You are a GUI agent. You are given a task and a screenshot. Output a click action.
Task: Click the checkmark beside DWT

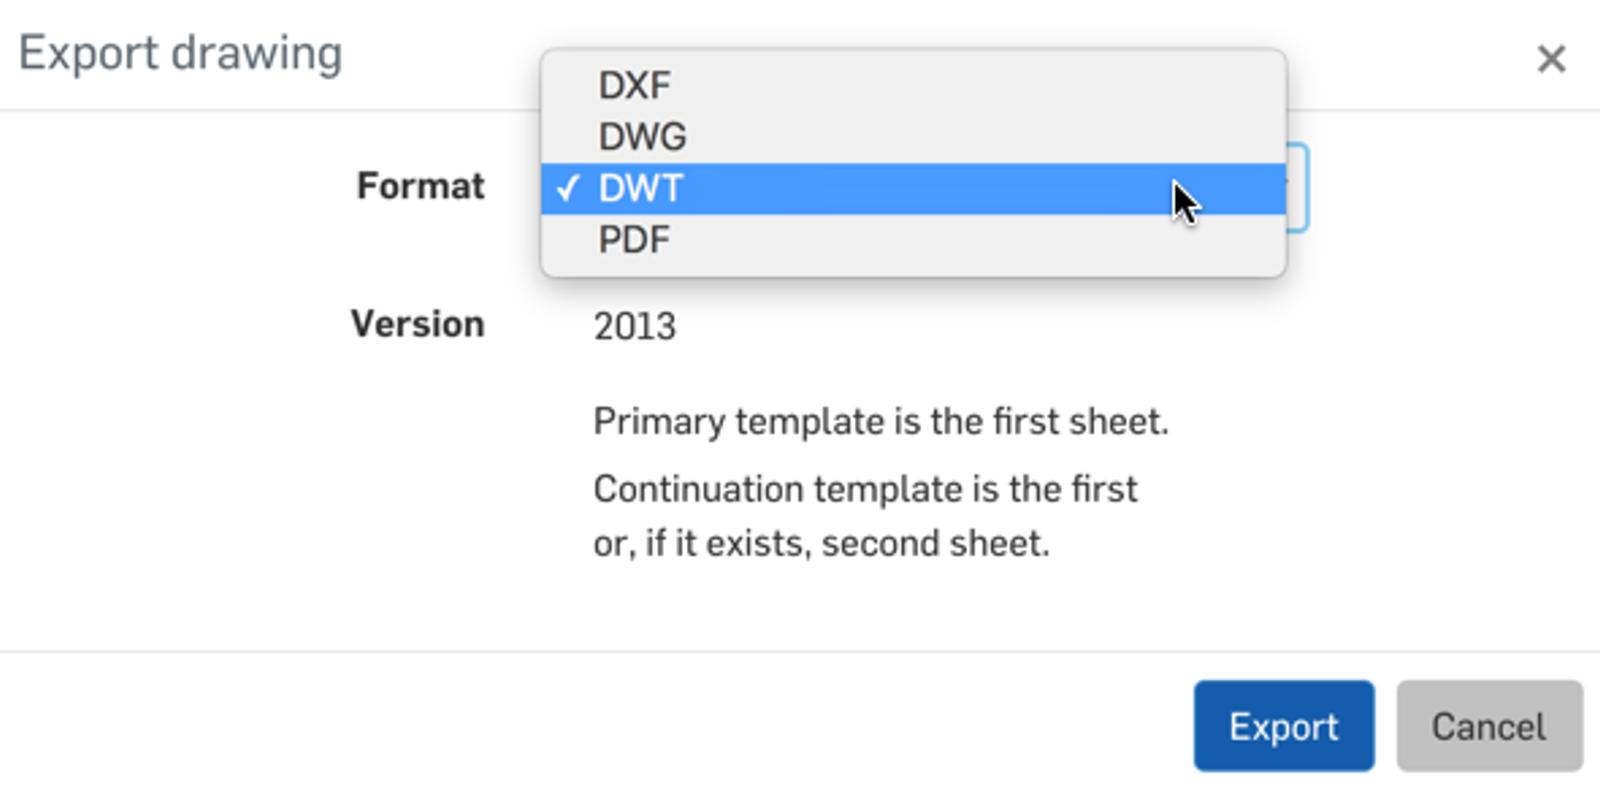568,188
